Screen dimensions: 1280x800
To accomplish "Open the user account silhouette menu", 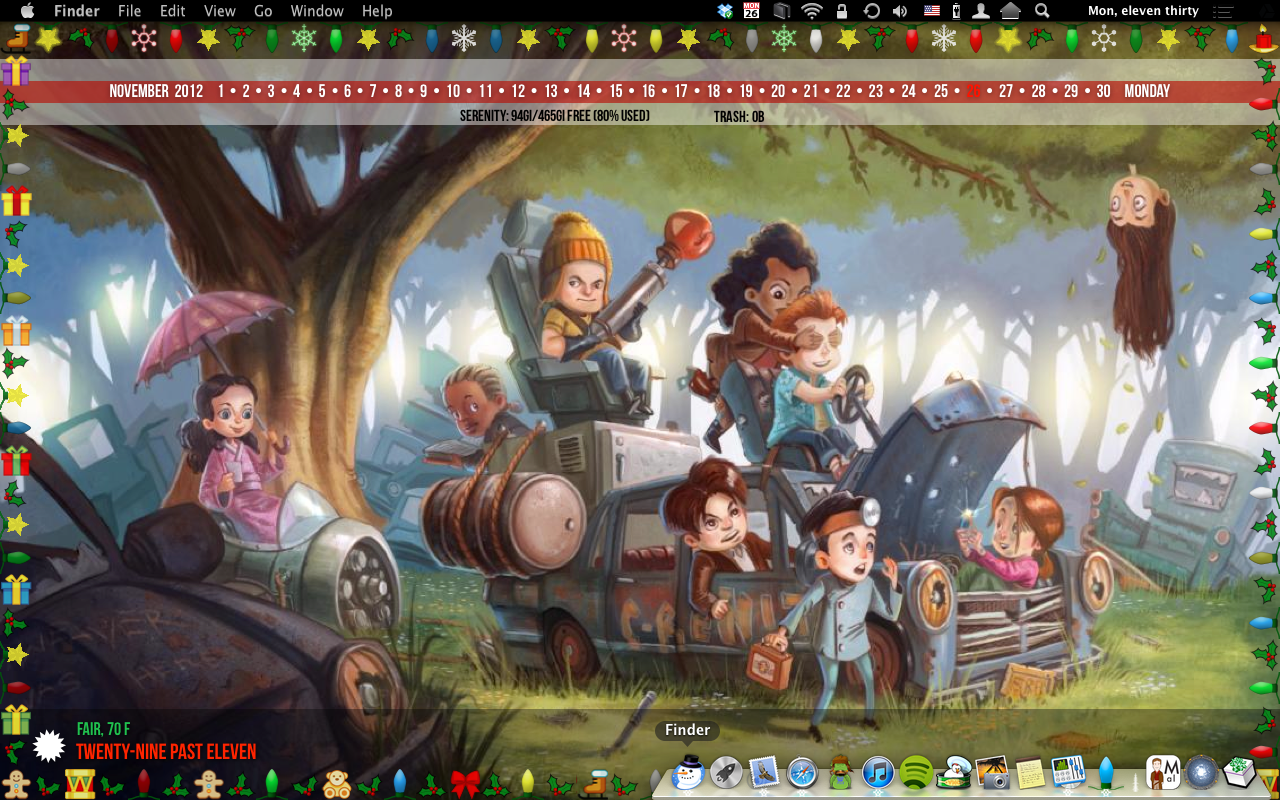I will tap(981, 11).
